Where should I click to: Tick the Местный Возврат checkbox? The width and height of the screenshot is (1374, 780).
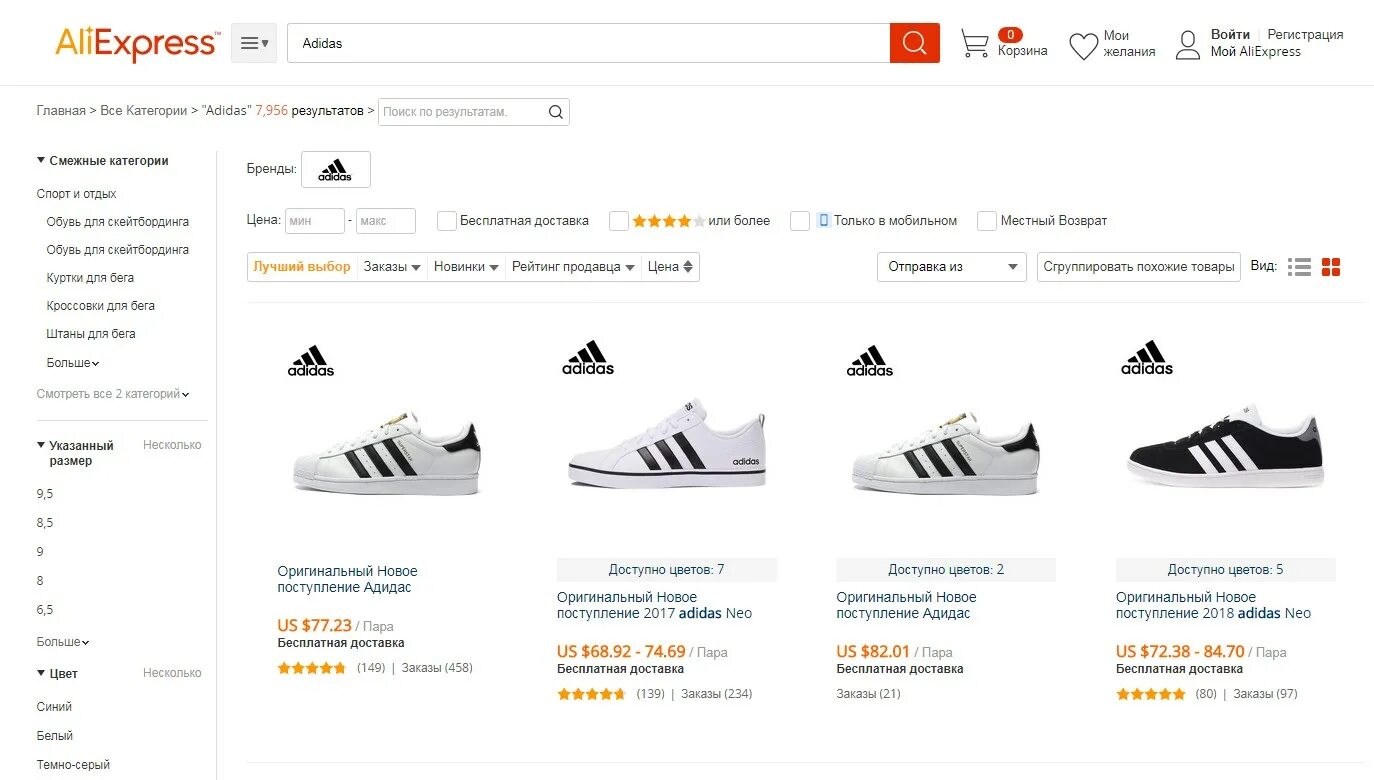(987, 221)
